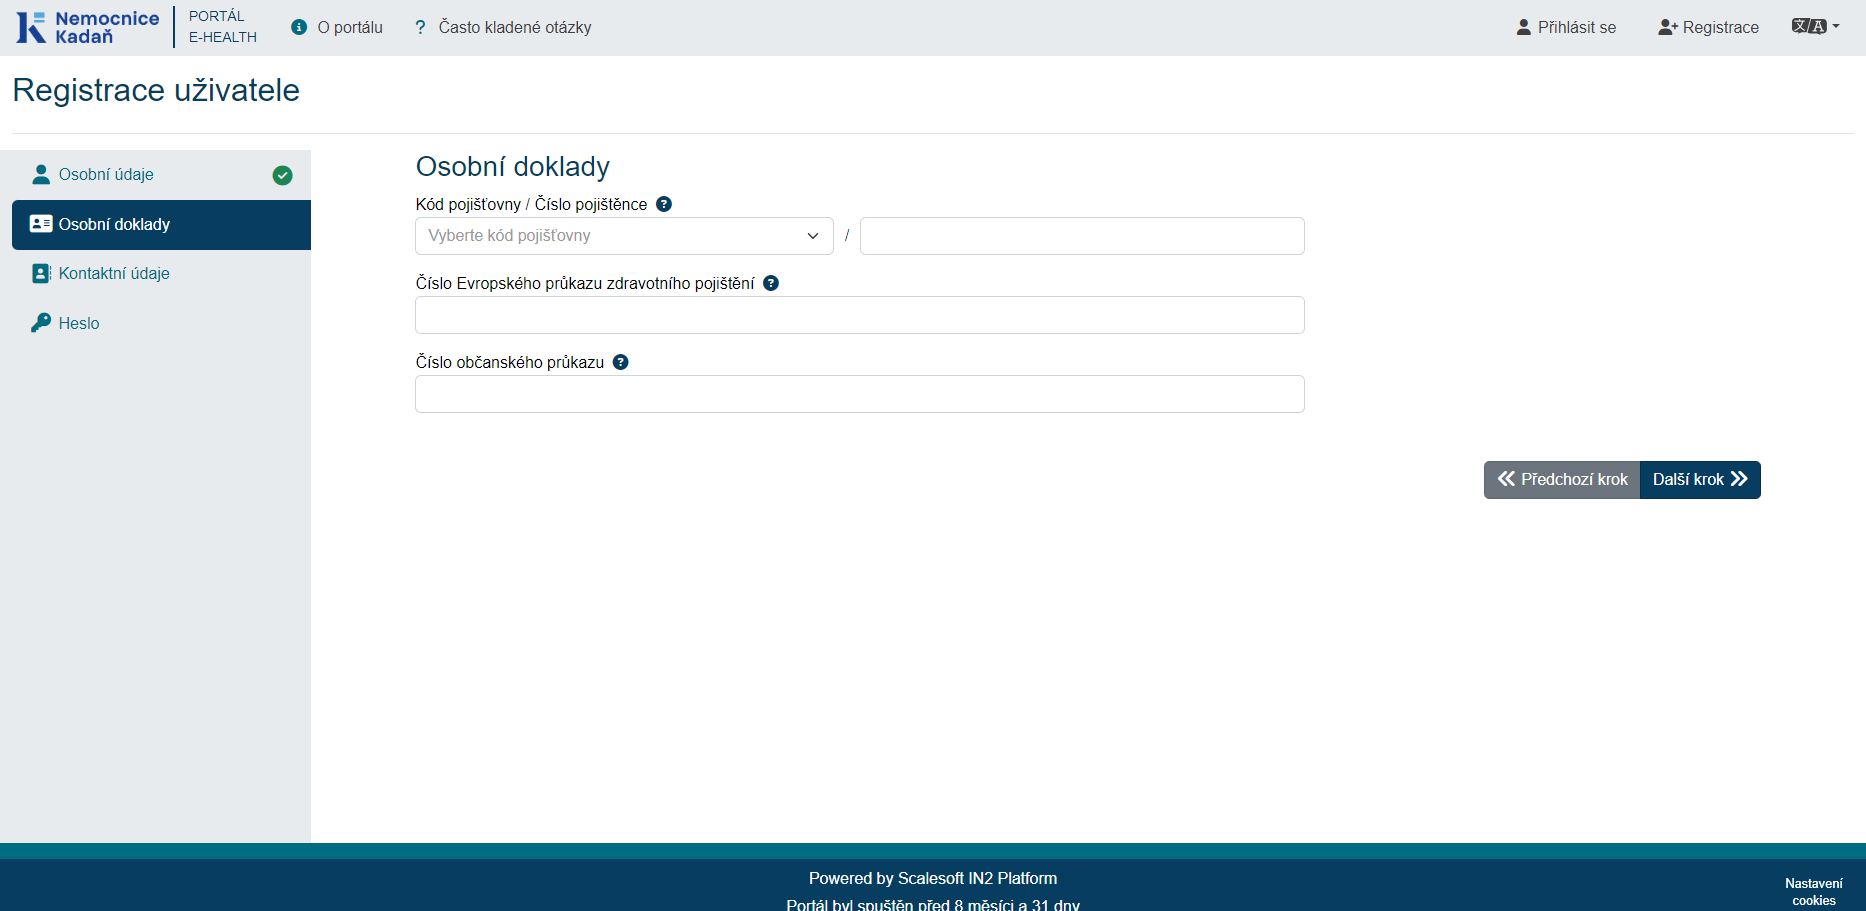Continue with Další krok button
This screenshot has height=911, width=1866.
(1700, 480)
